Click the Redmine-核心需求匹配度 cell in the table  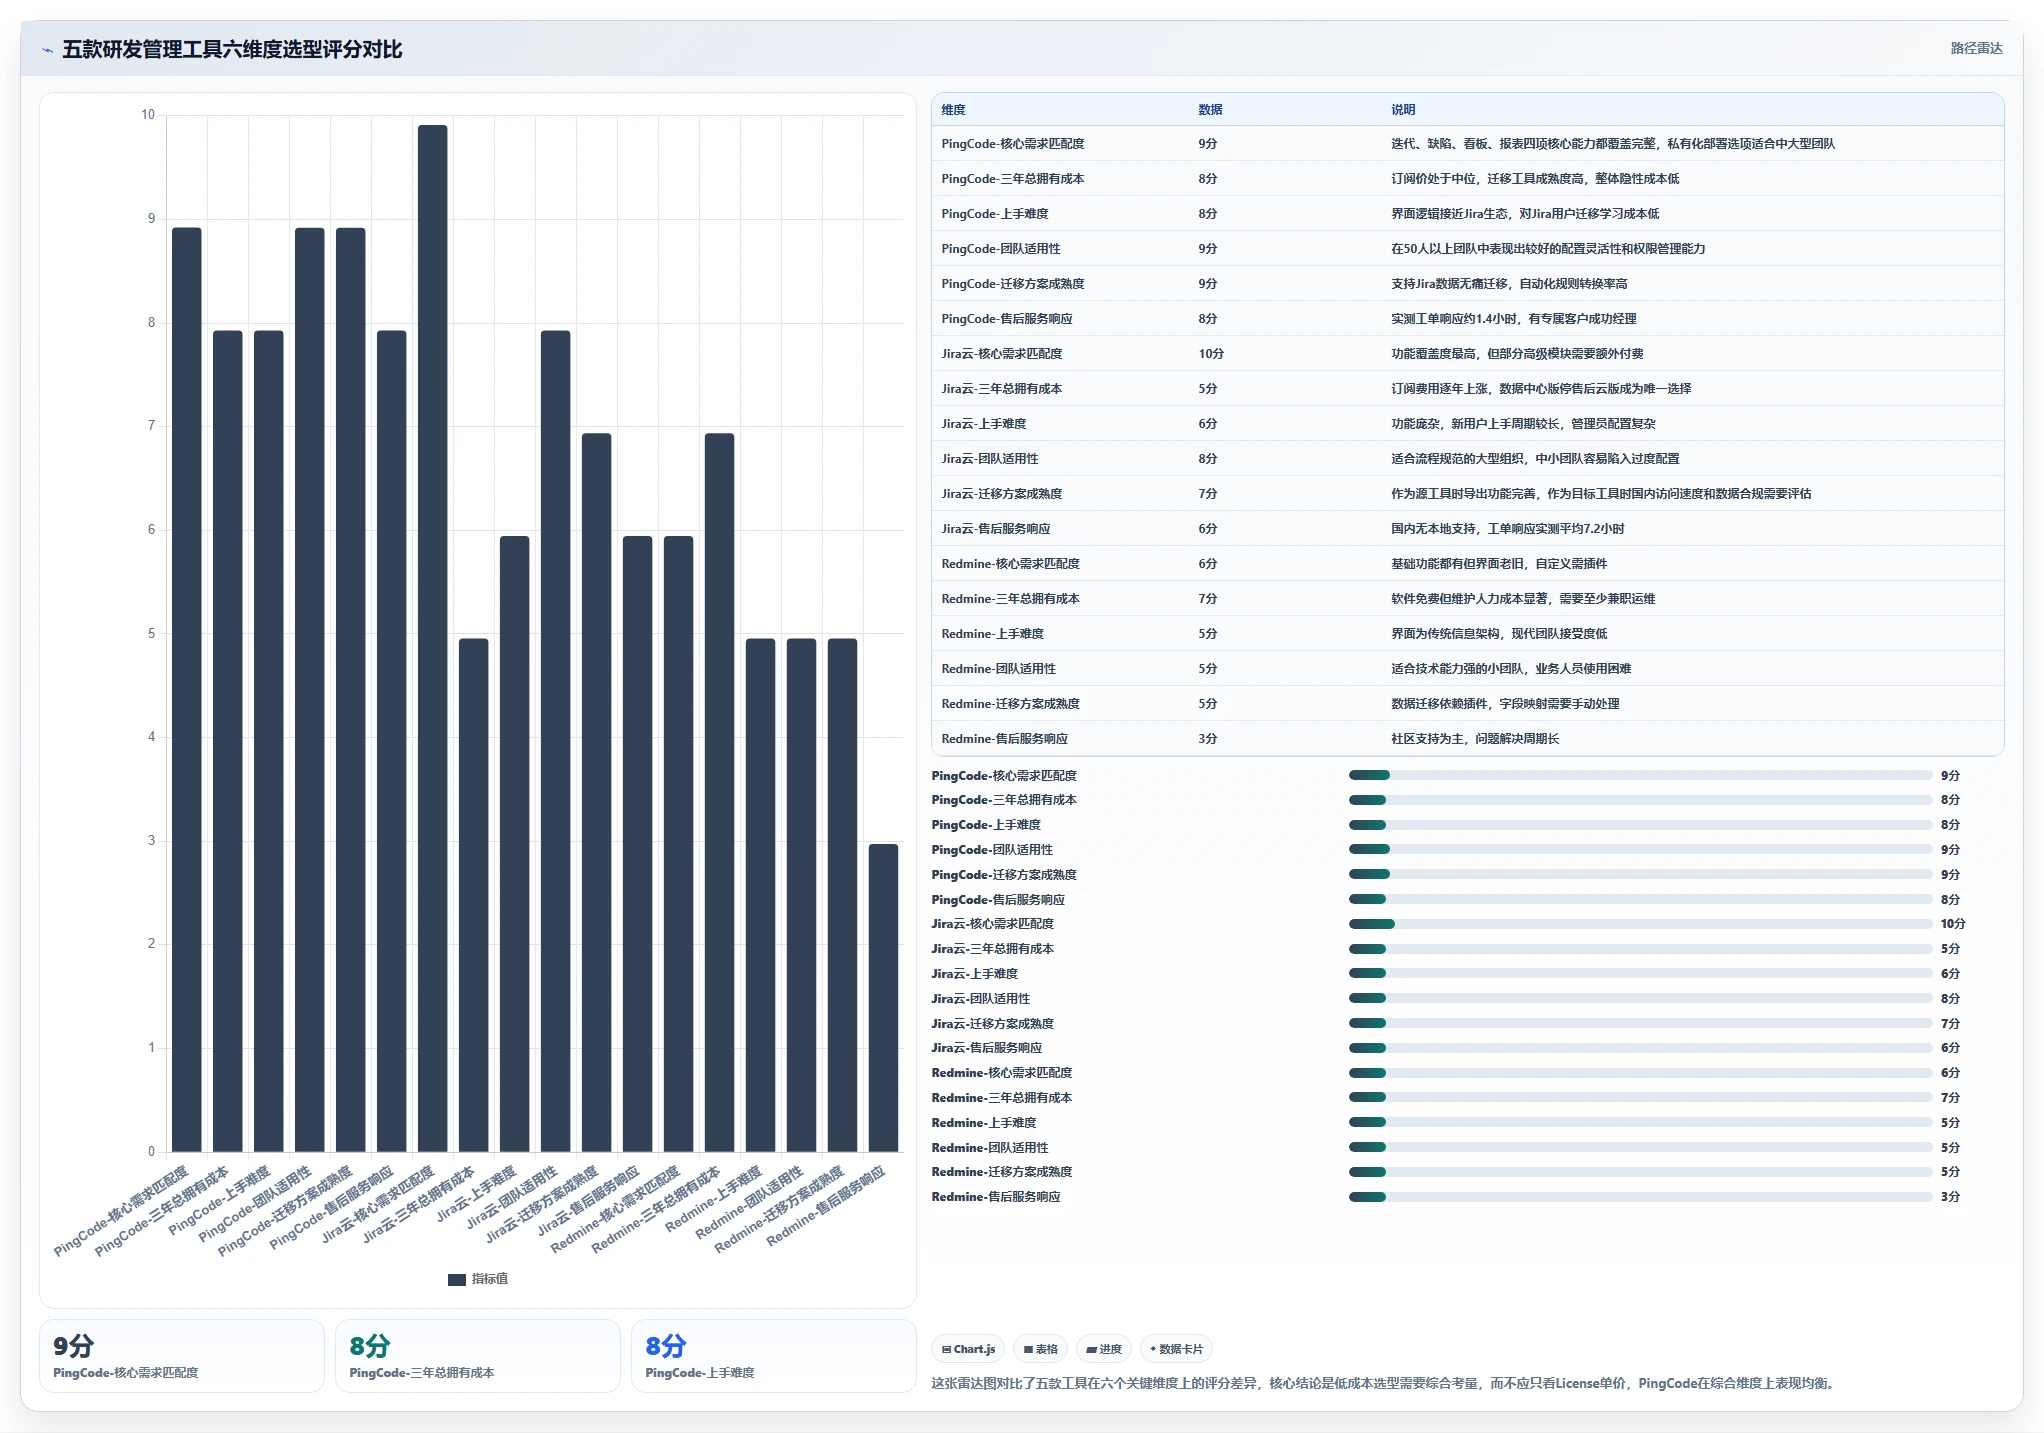1011,564
